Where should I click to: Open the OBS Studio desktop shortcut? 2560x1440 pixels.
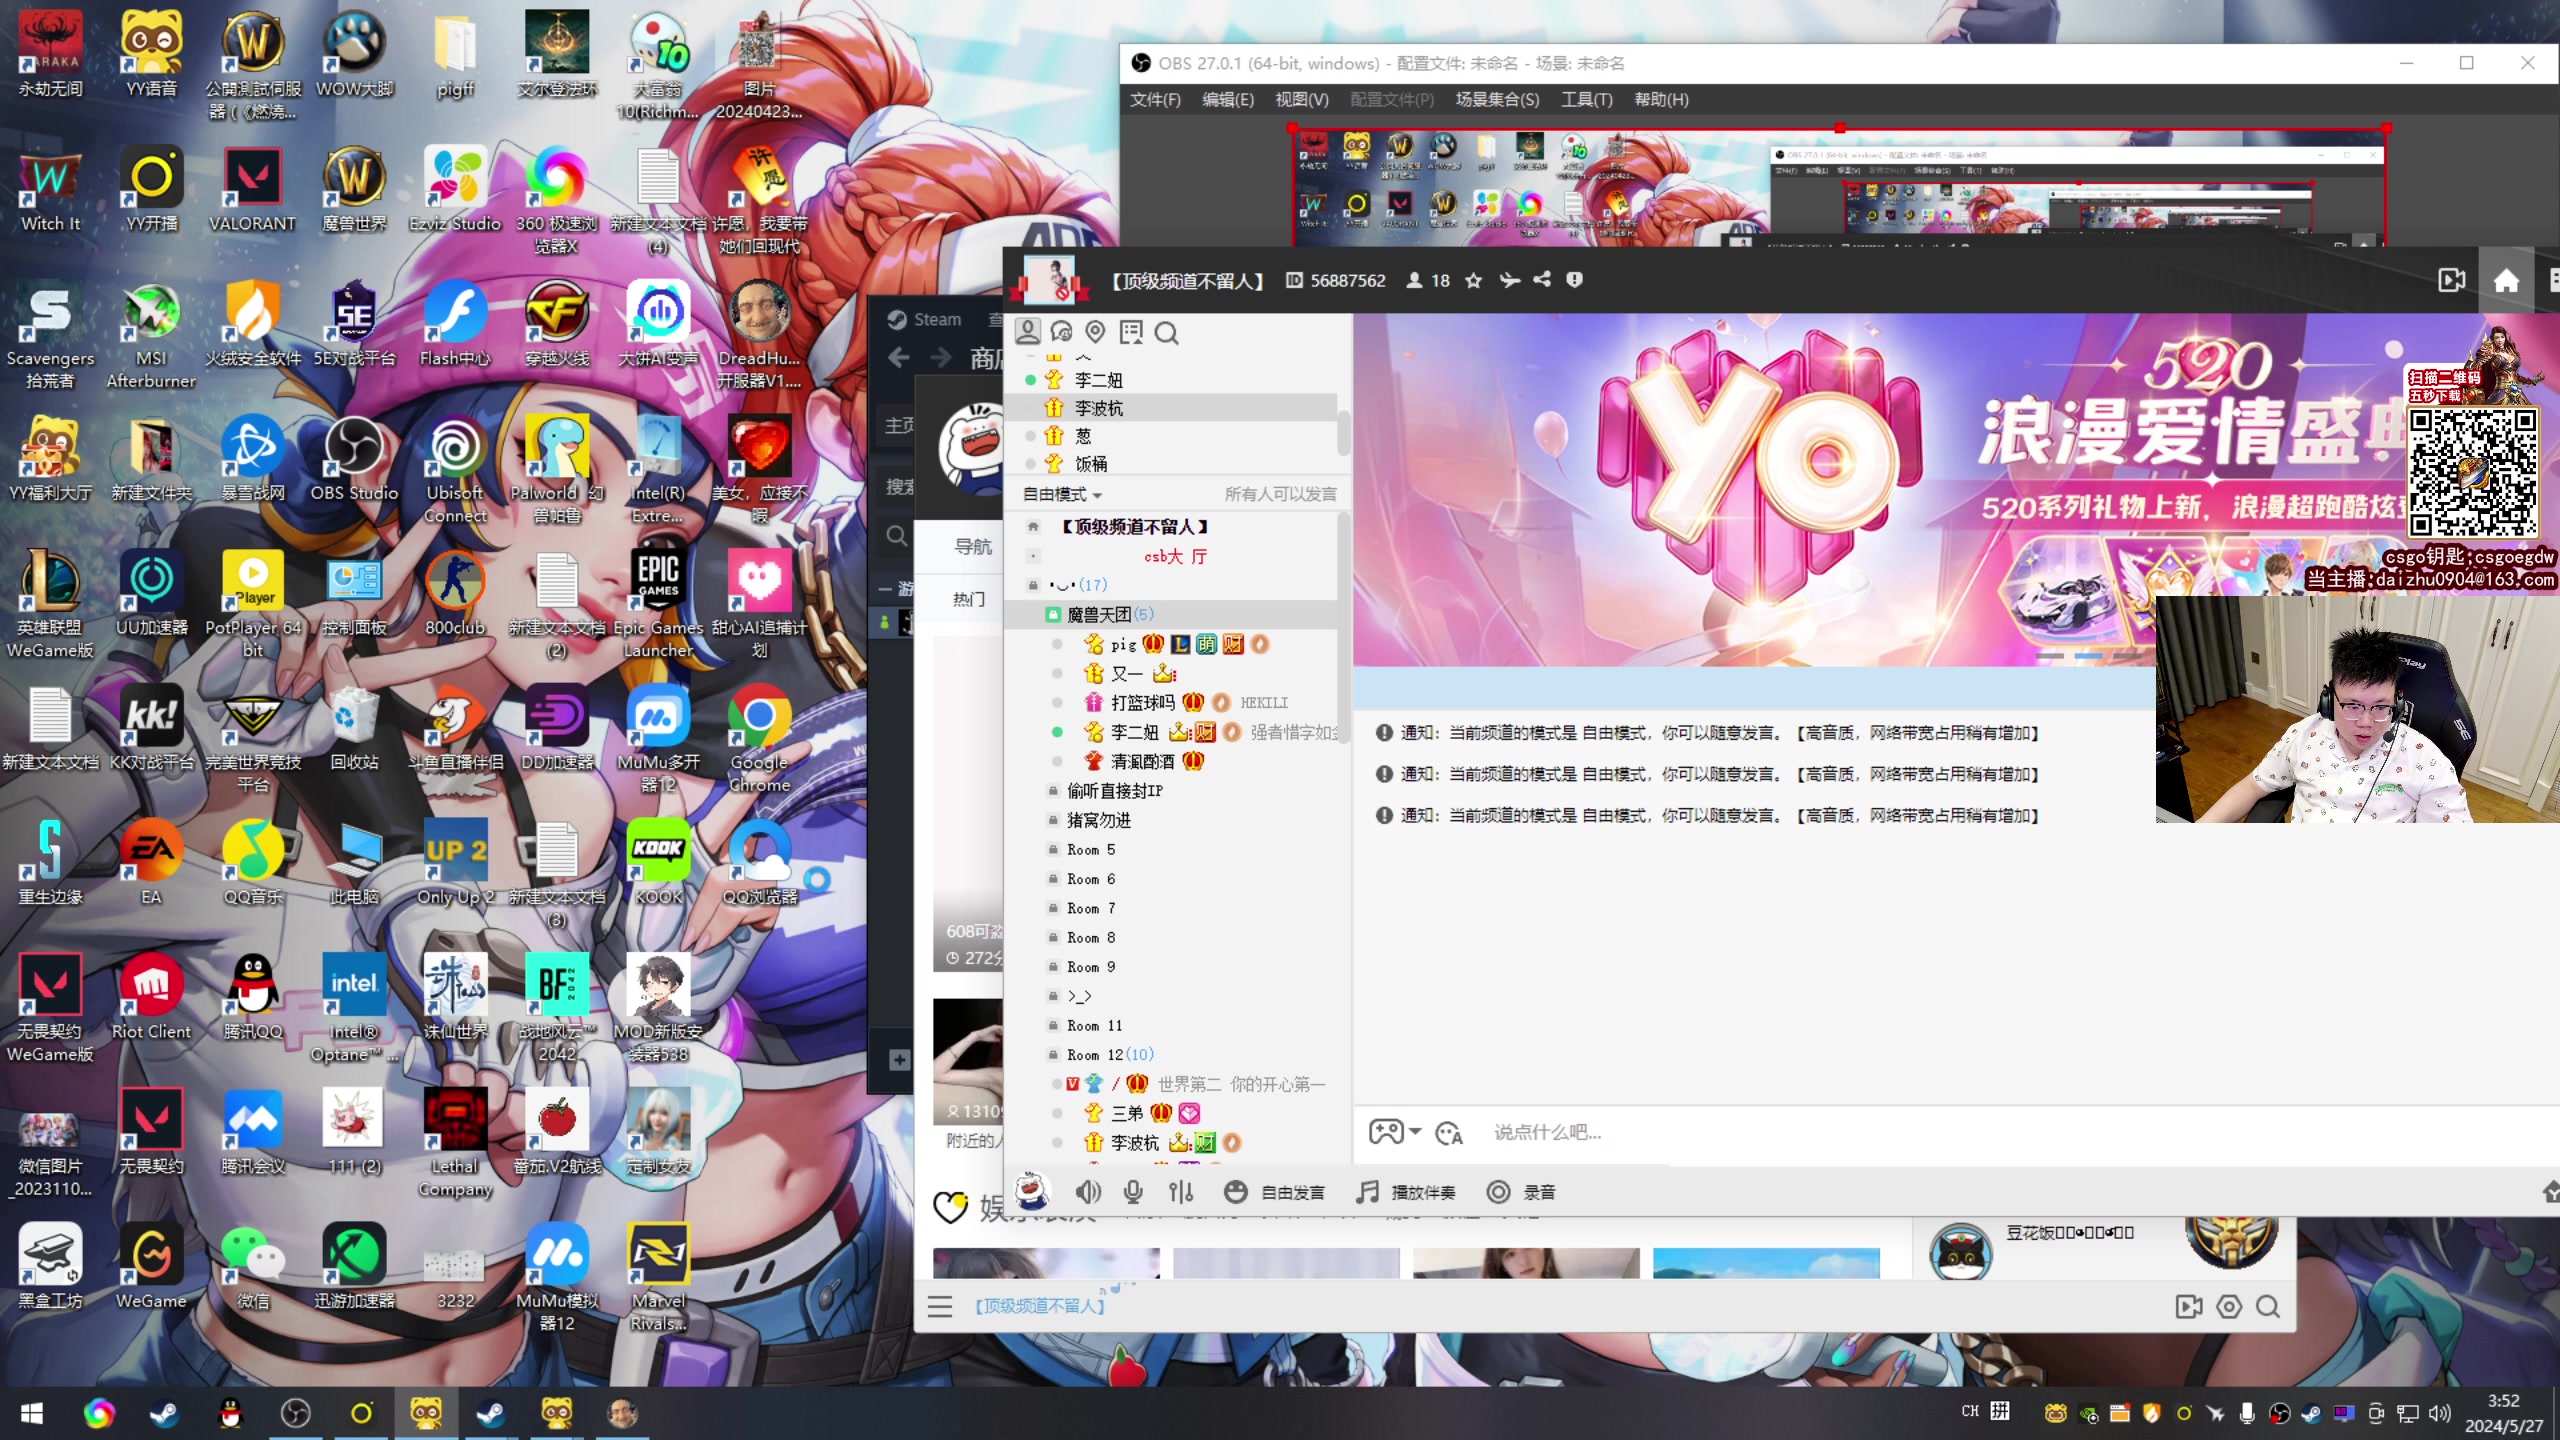(x=354, y=460)
